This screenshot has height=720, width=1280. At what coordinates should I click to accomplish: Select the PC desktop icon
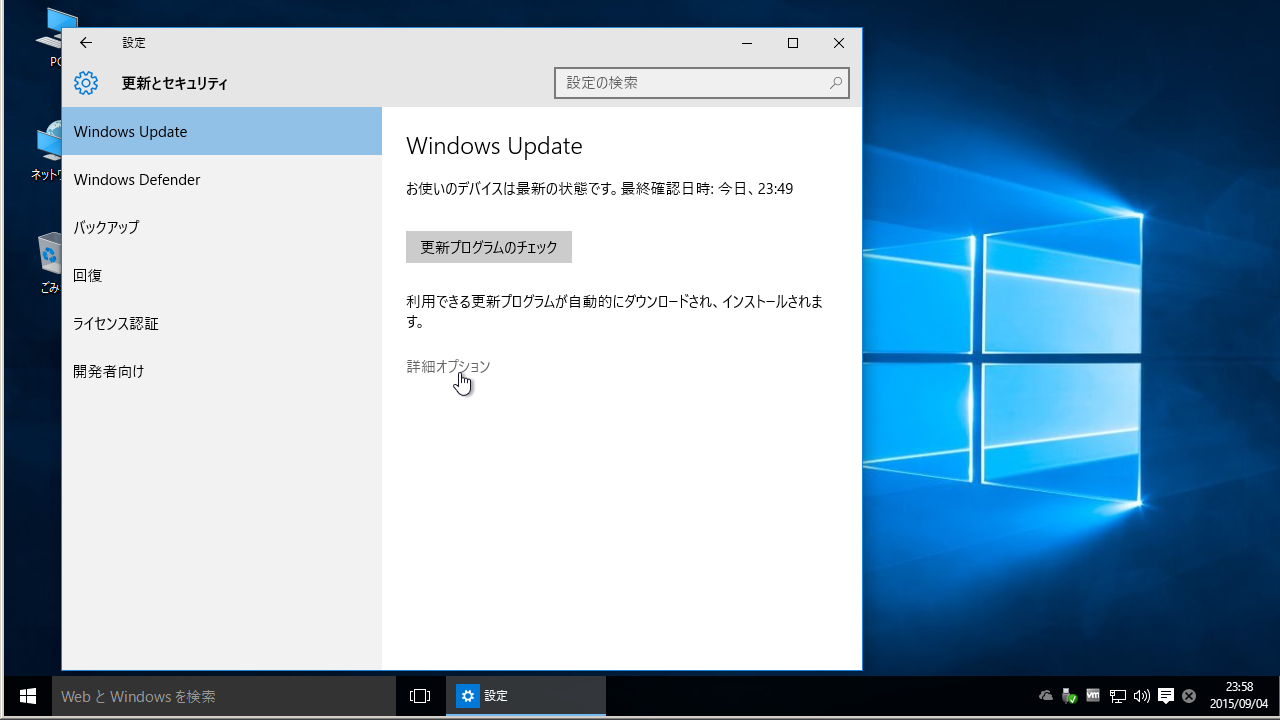[x=55, y=38]
